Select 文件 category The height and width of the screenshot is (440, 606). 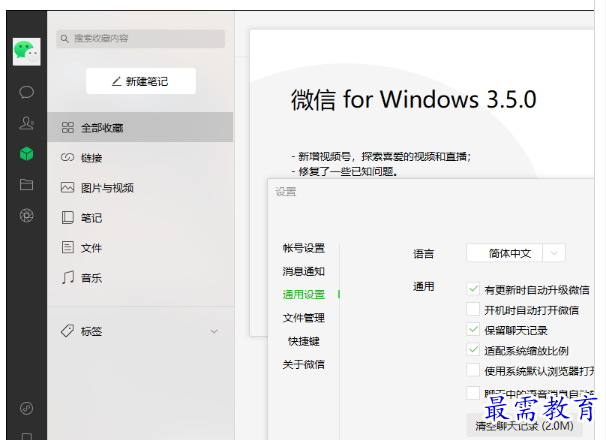click(140, 247)
